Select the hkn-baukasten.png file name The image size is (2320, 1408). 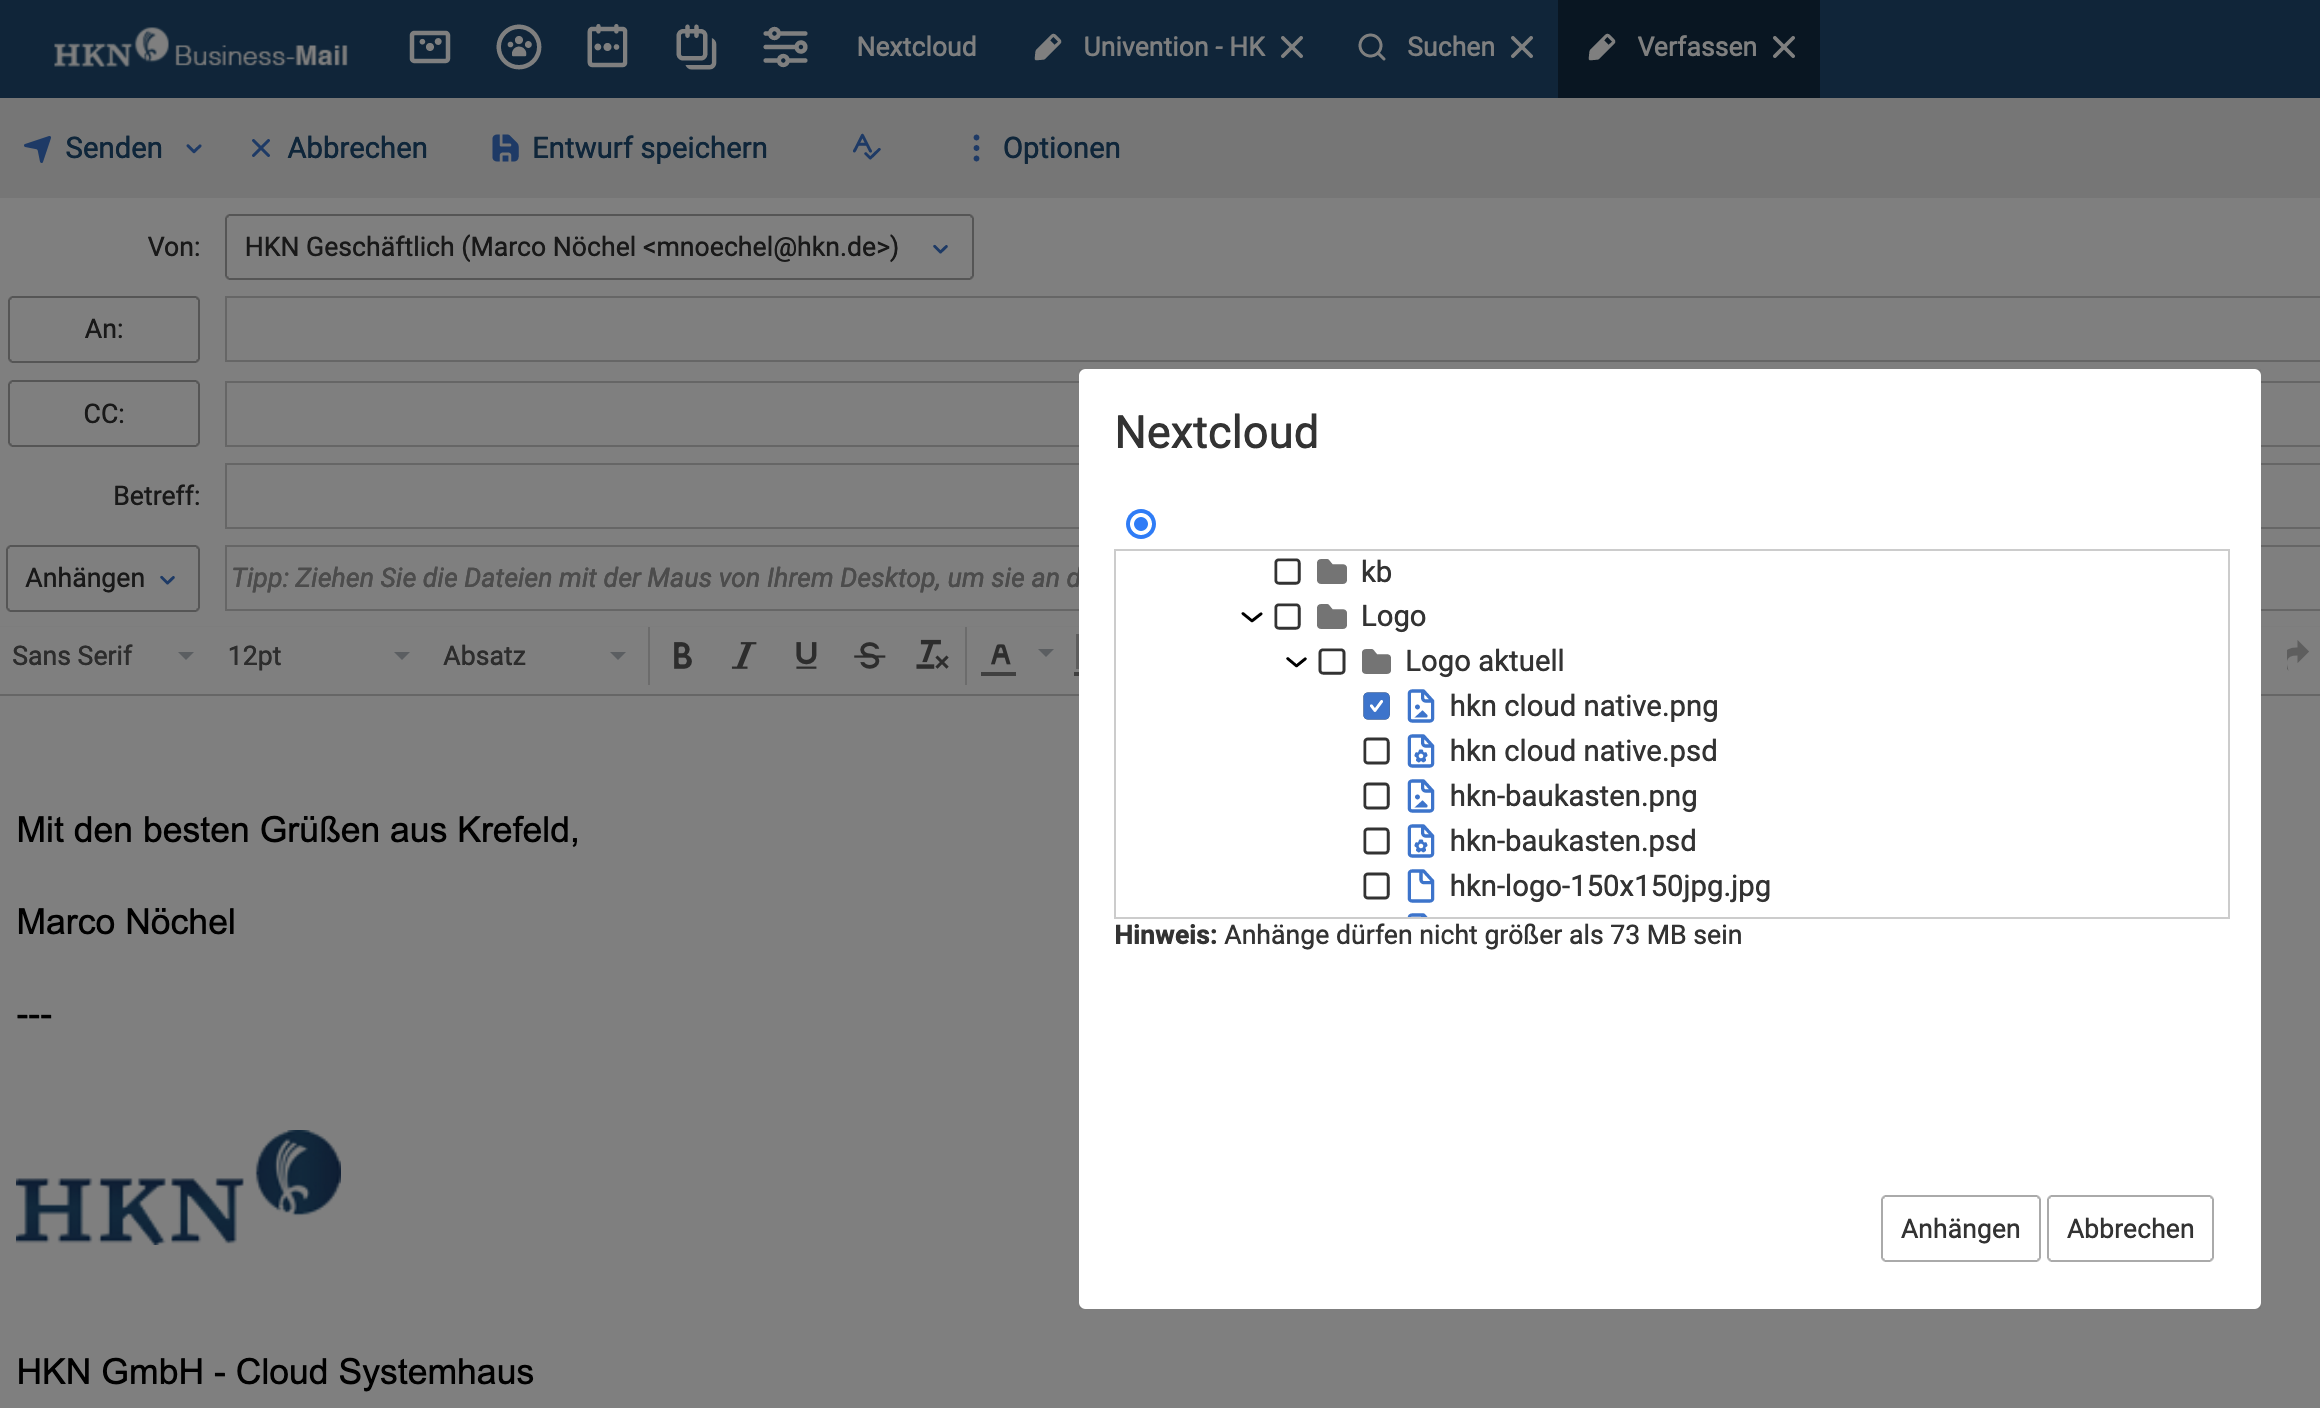click(x=1573, y=796)
